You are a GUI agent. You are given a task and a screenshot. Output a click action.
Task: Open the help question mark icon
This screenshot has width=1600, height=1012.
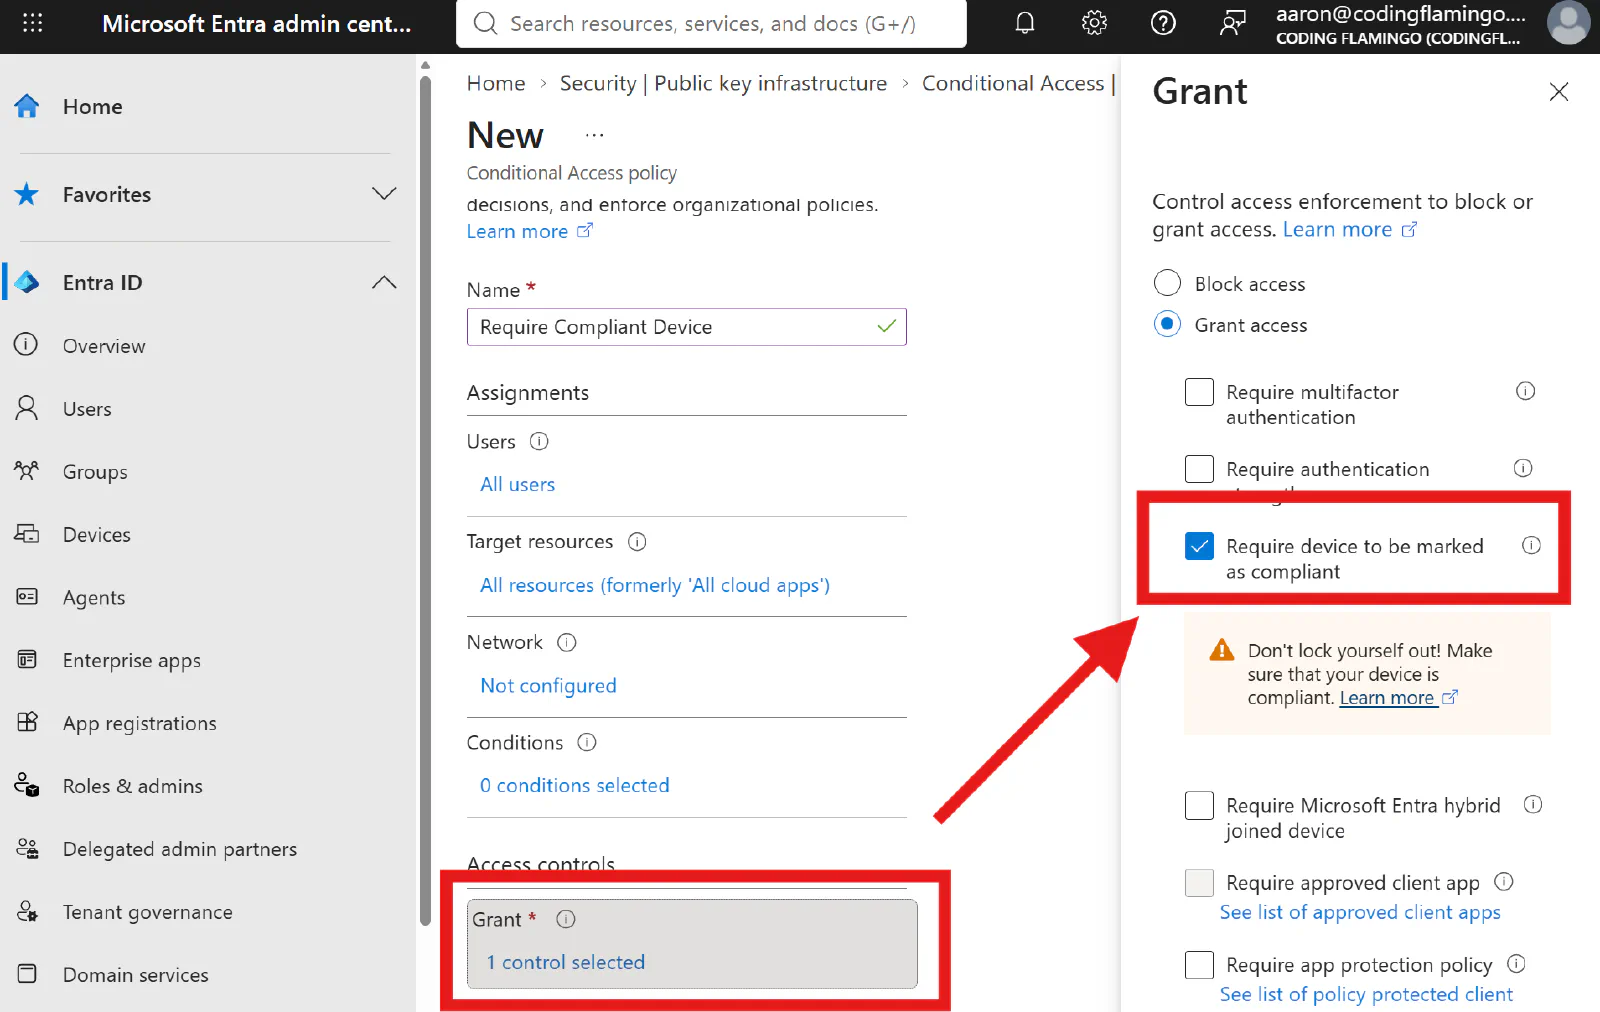point(1163,23)
